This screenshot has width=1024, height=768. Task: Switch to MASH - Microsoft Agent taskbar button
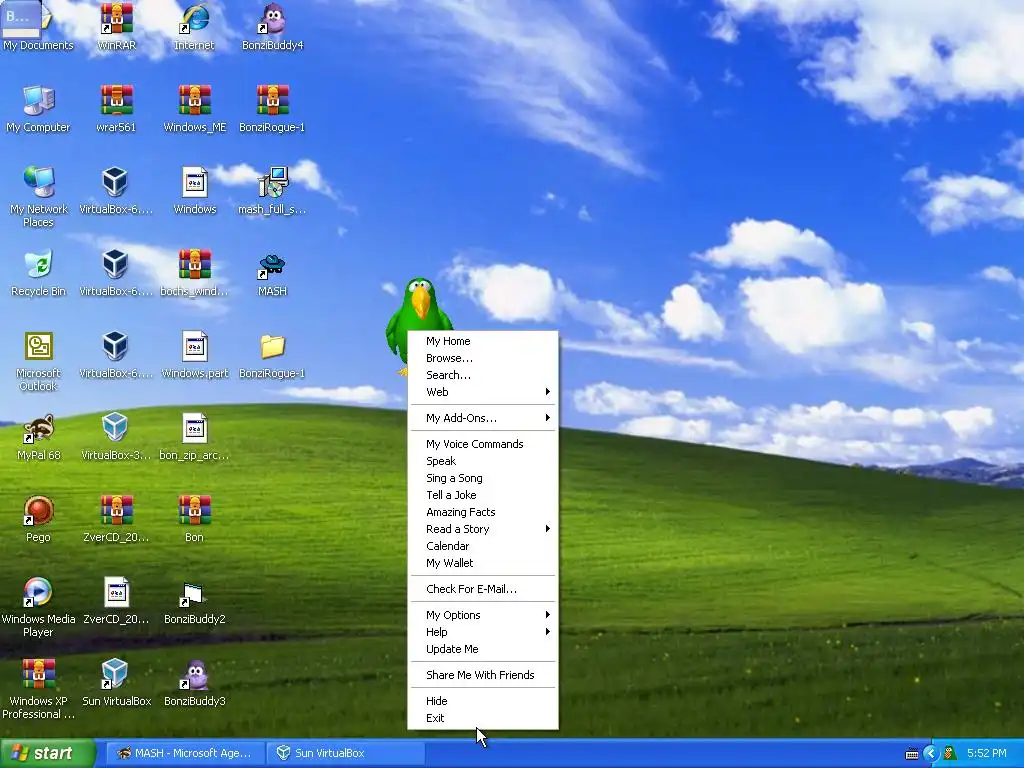click(x=185, y=754)
